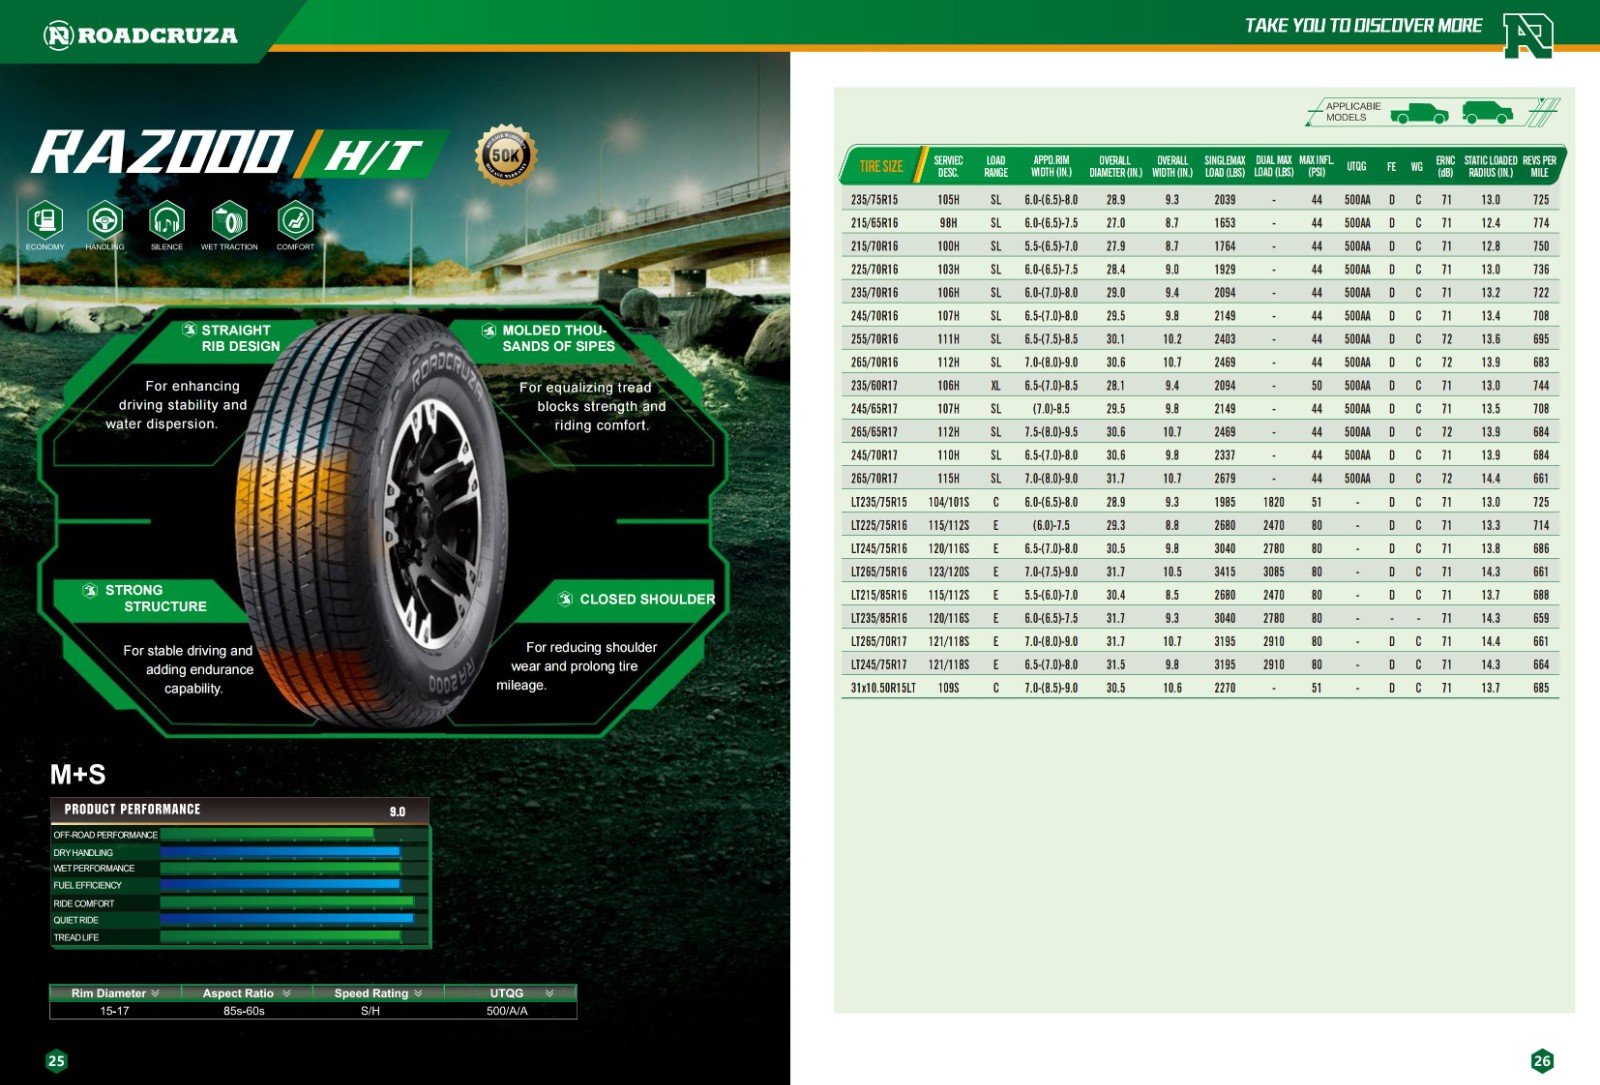Screen dimensions: 1600x1085
Task: Click the Quiet Ride performance bar
Action: [x=287, y=919]
